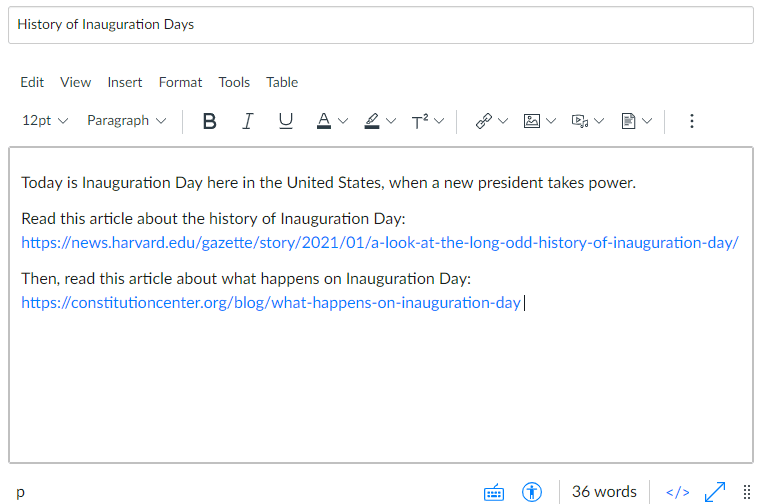Screen dimensions: 761x504
Task: Open the View menu
Action: pyautogui.click(x=76, y=83)
